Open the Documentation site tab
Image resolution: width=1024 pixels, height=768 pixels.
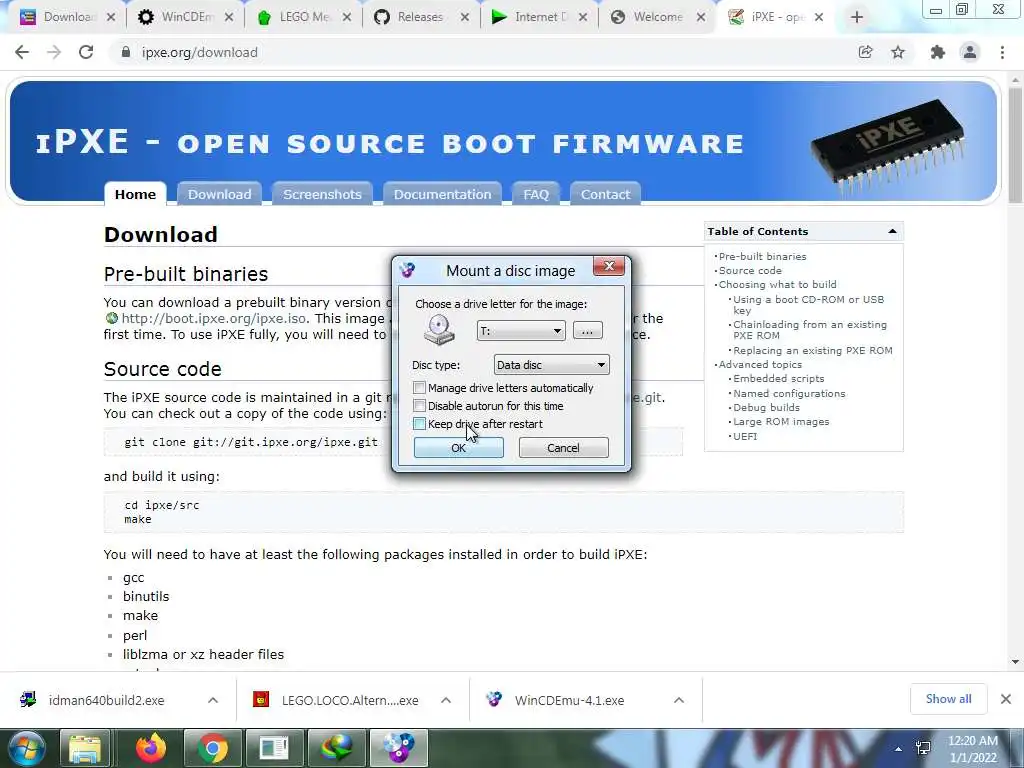tap(442, 194)
